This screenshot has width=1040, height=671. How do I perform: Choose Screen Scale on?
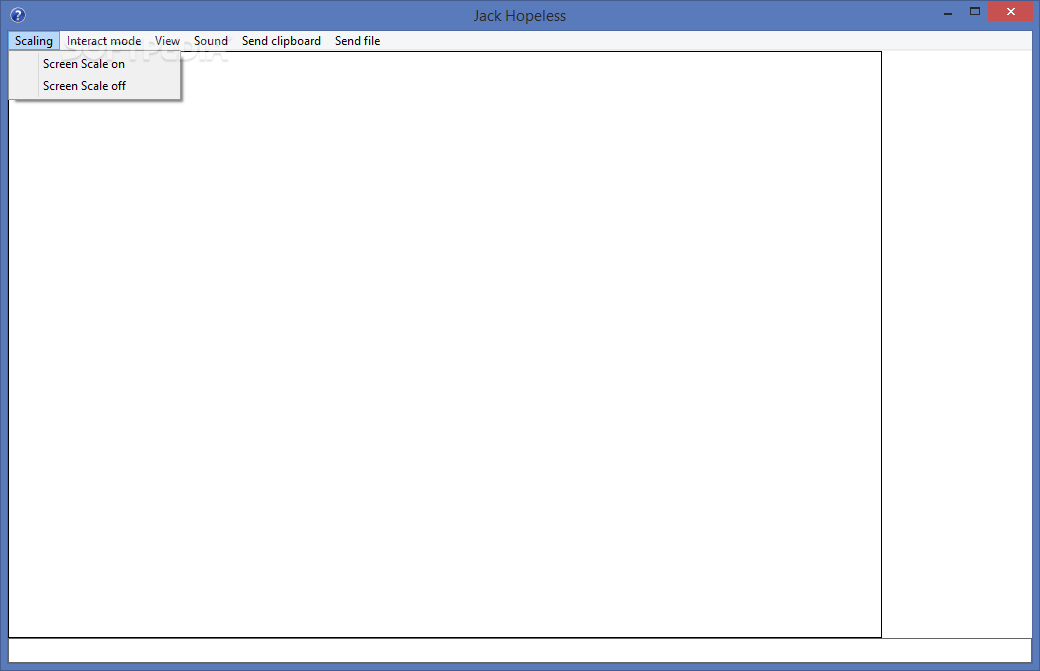click(95, 64)
